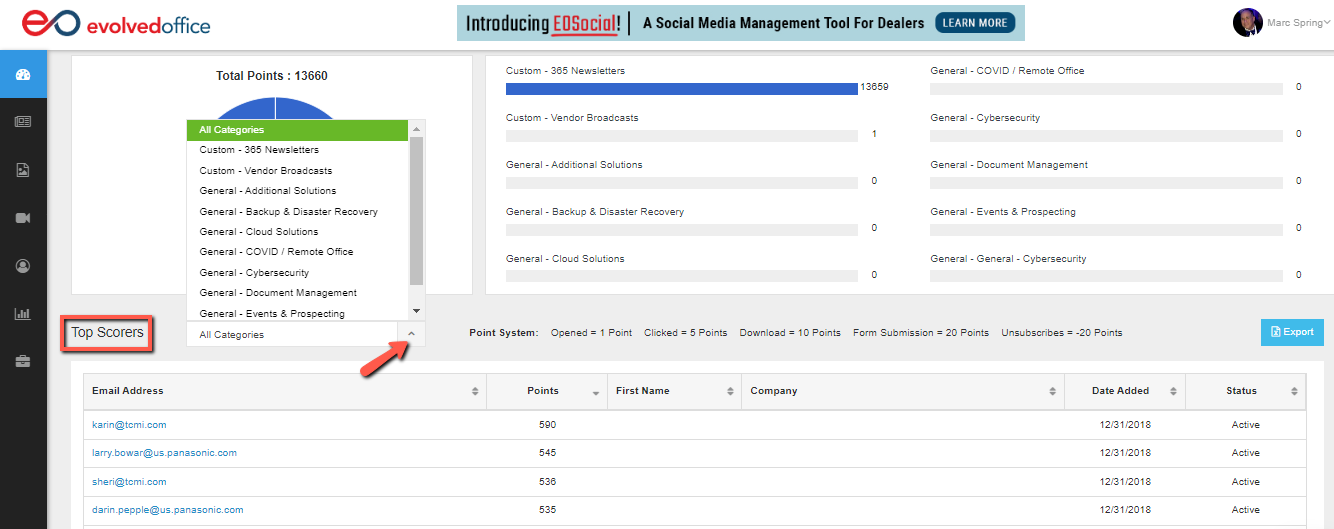
Task: Select All Categories highlighted option
Action: point(297,130)
